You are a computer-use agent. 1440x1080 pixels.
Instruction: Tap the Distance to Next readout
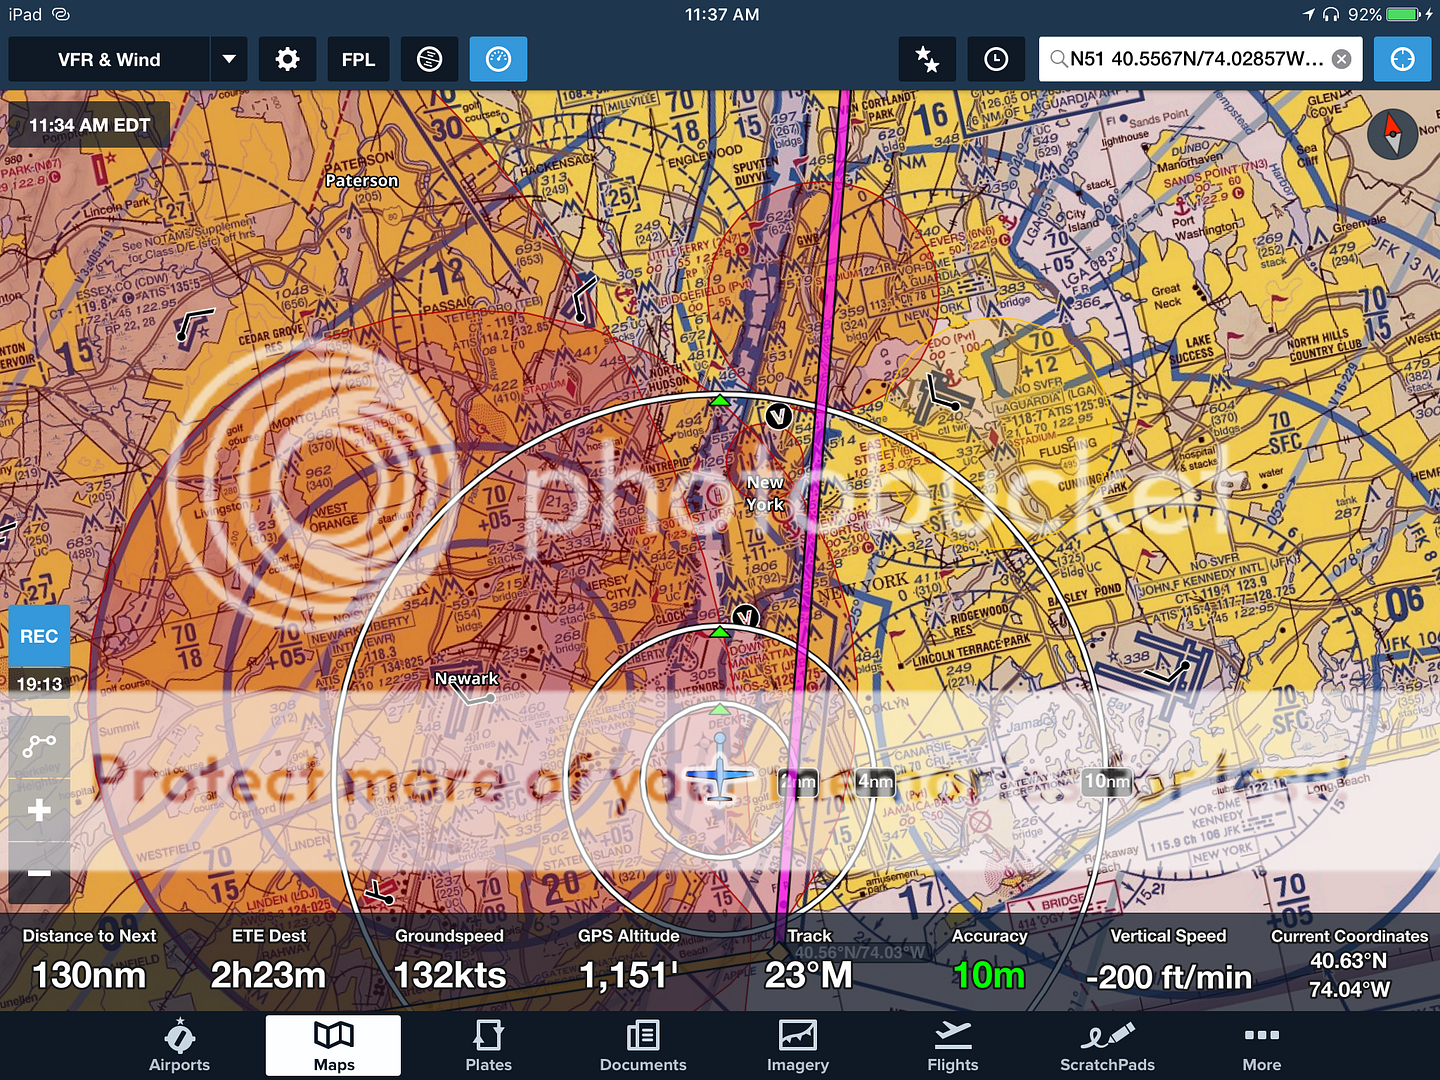click(89, 960)
